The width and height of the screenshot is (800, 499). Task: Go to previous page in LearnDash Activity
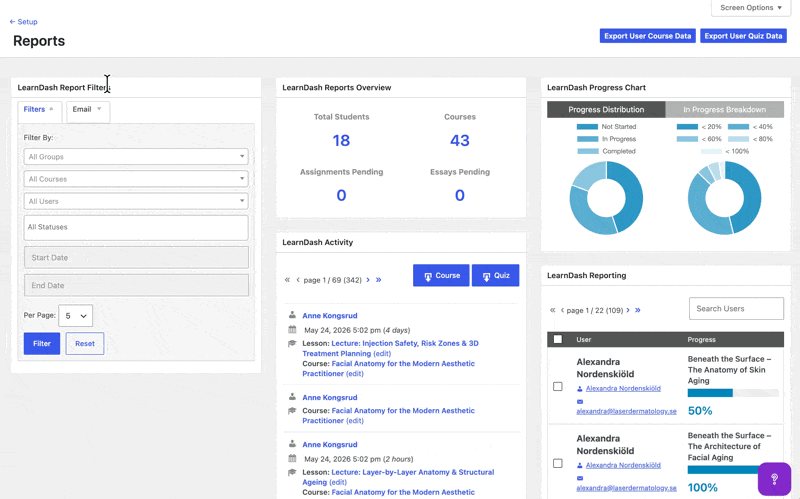298,280
